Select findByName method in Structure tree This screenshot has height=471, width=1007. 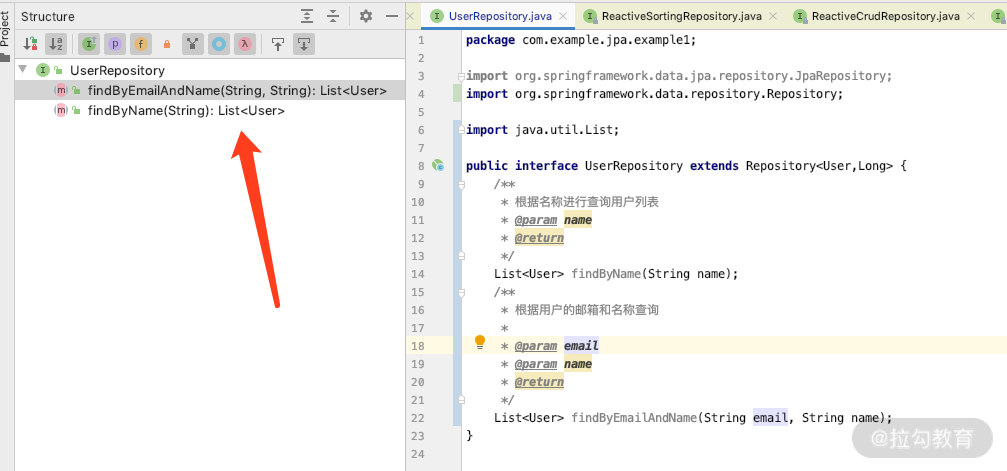click(186, 111)
